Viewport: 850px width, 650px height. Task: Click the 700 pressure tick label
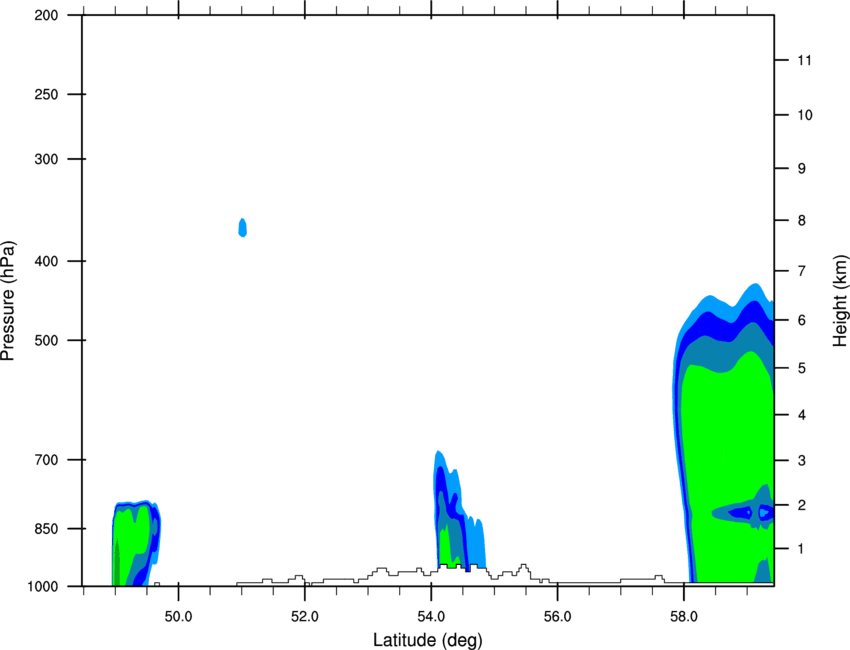(x=46, y=459)
